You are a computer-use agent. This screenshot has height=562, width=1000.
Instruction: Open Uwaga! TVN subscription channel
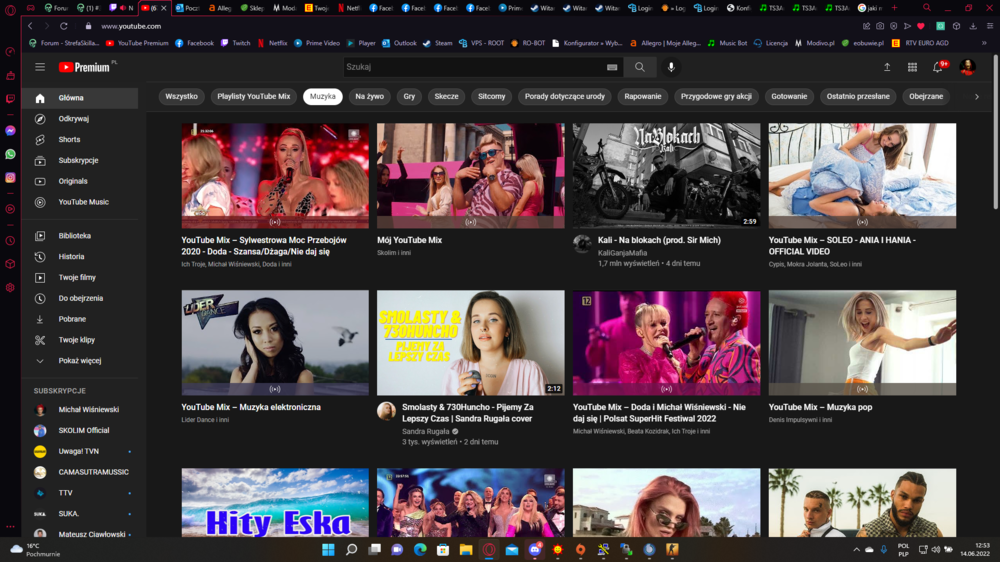[80, 452]
